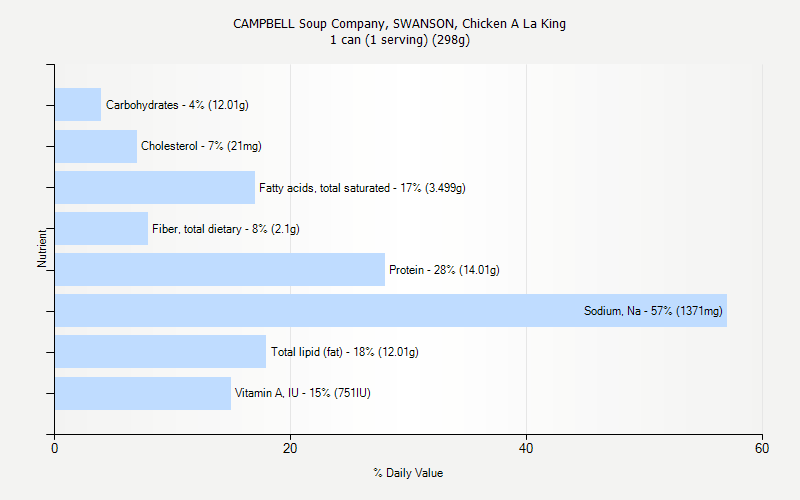Select the Cholesterol bar

click(96, 146)
